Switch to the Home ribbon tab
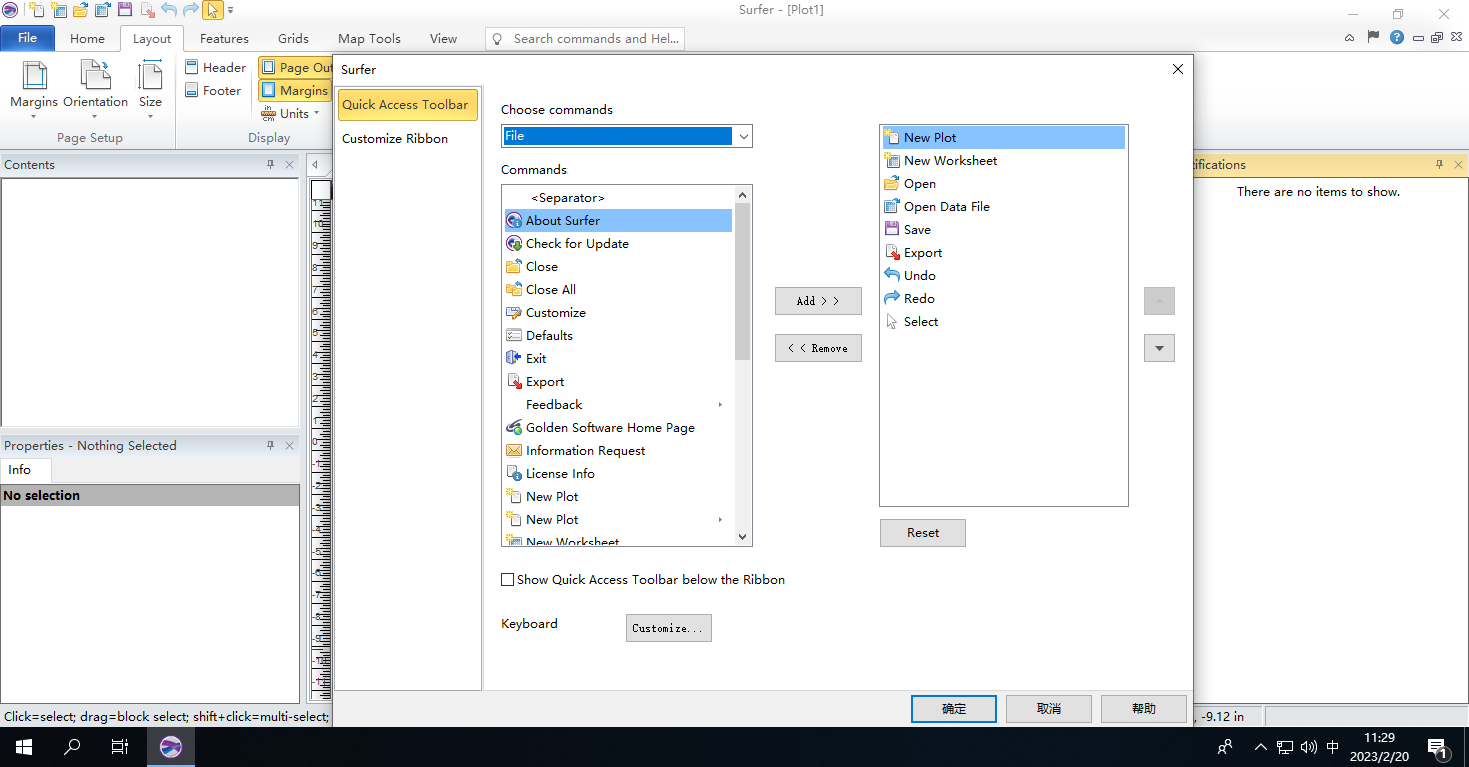The image size is (1469, 767). pos(87,38)
